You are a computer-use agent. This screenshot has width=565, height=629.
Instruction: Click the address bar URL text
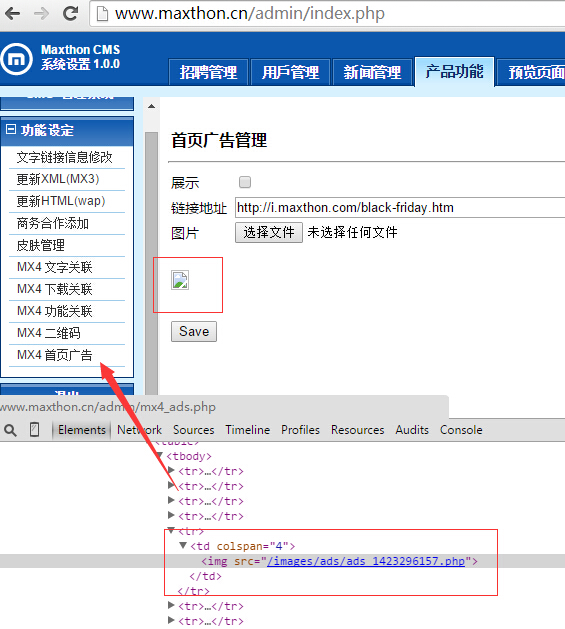click(250, 14)
